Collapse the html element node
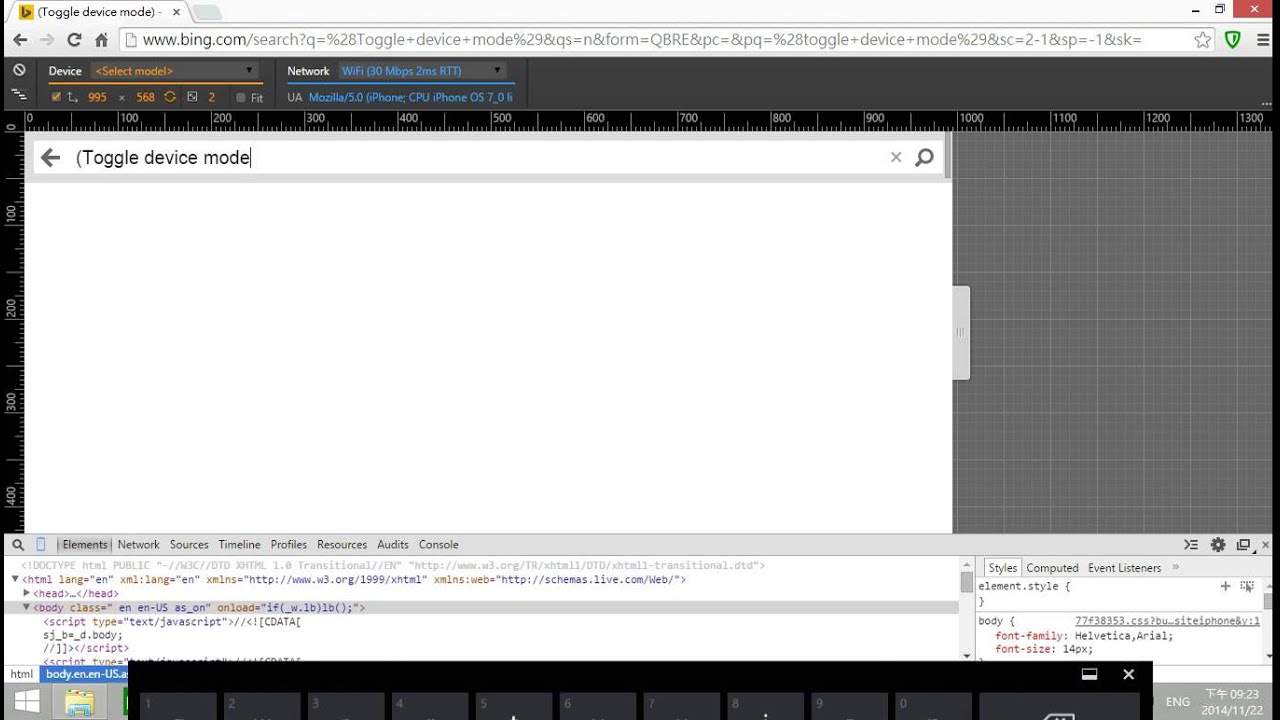The image size is (1280, 720). [x=15, y=579]
